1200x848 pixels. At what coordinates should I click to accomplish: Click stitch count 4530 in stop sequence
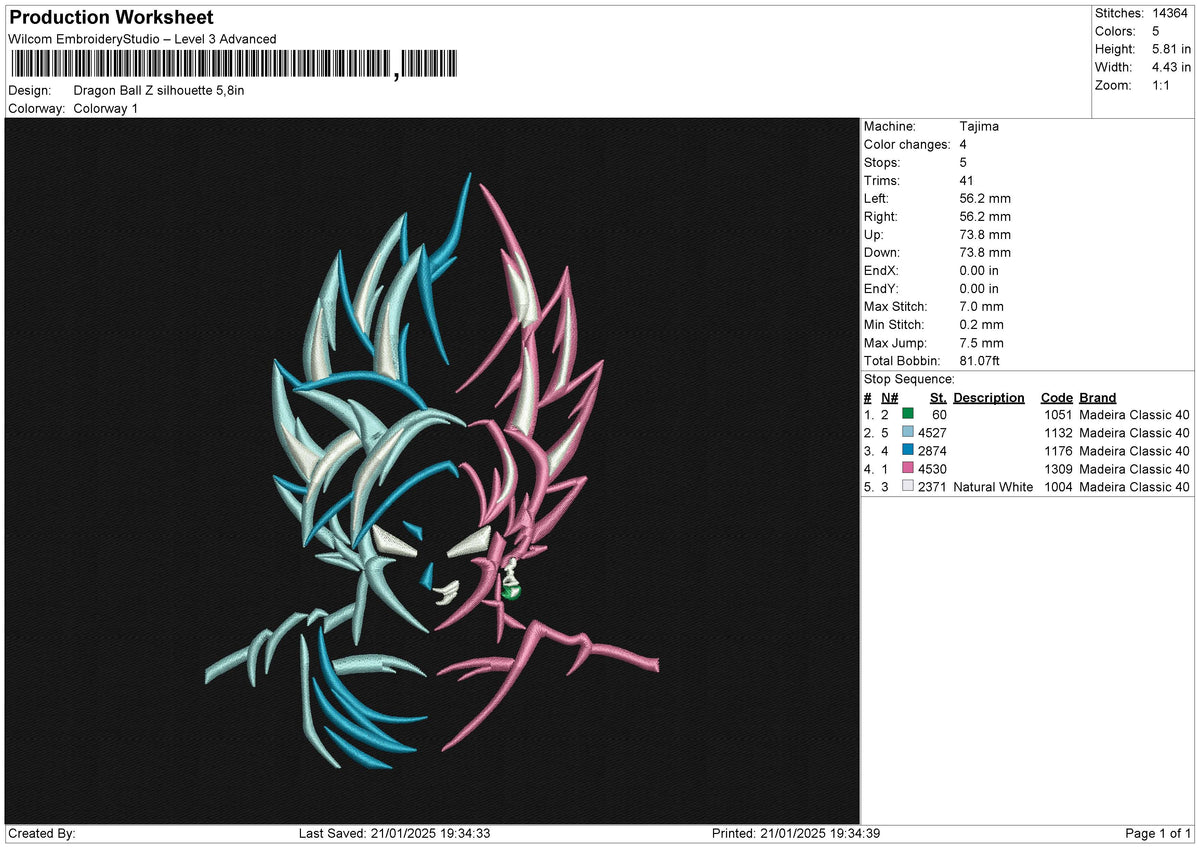(932, 469)
